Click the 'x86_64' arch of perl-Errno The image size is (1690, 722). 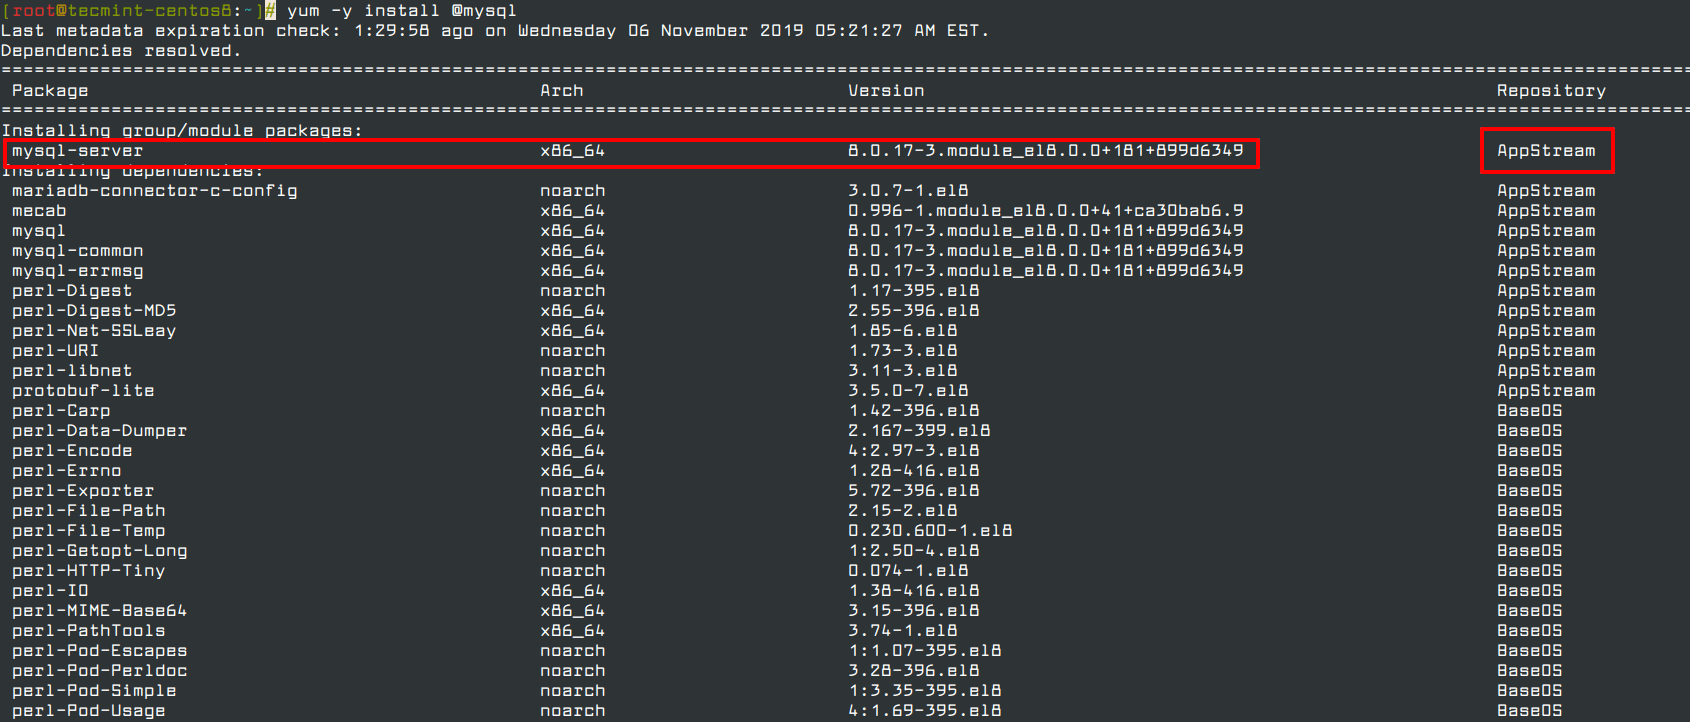click(x=573, y=471)
